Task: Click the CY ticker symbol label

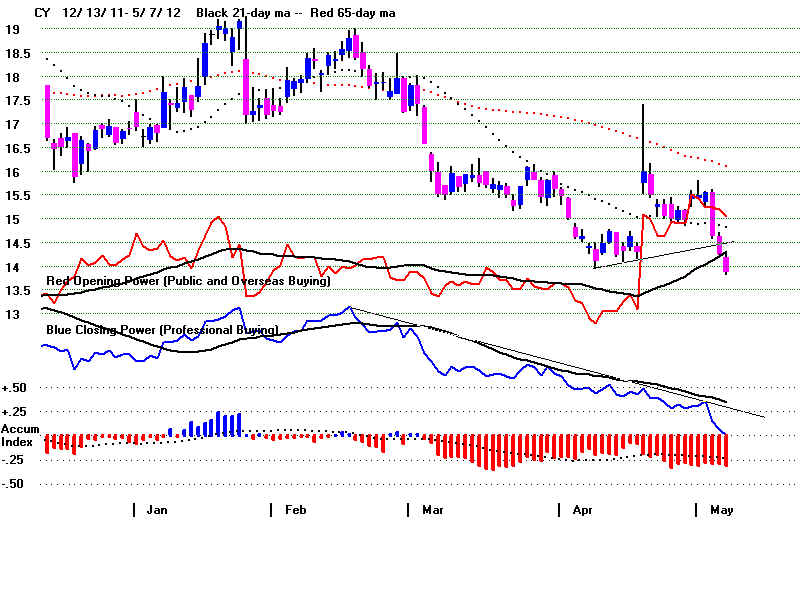Action: 42,12
